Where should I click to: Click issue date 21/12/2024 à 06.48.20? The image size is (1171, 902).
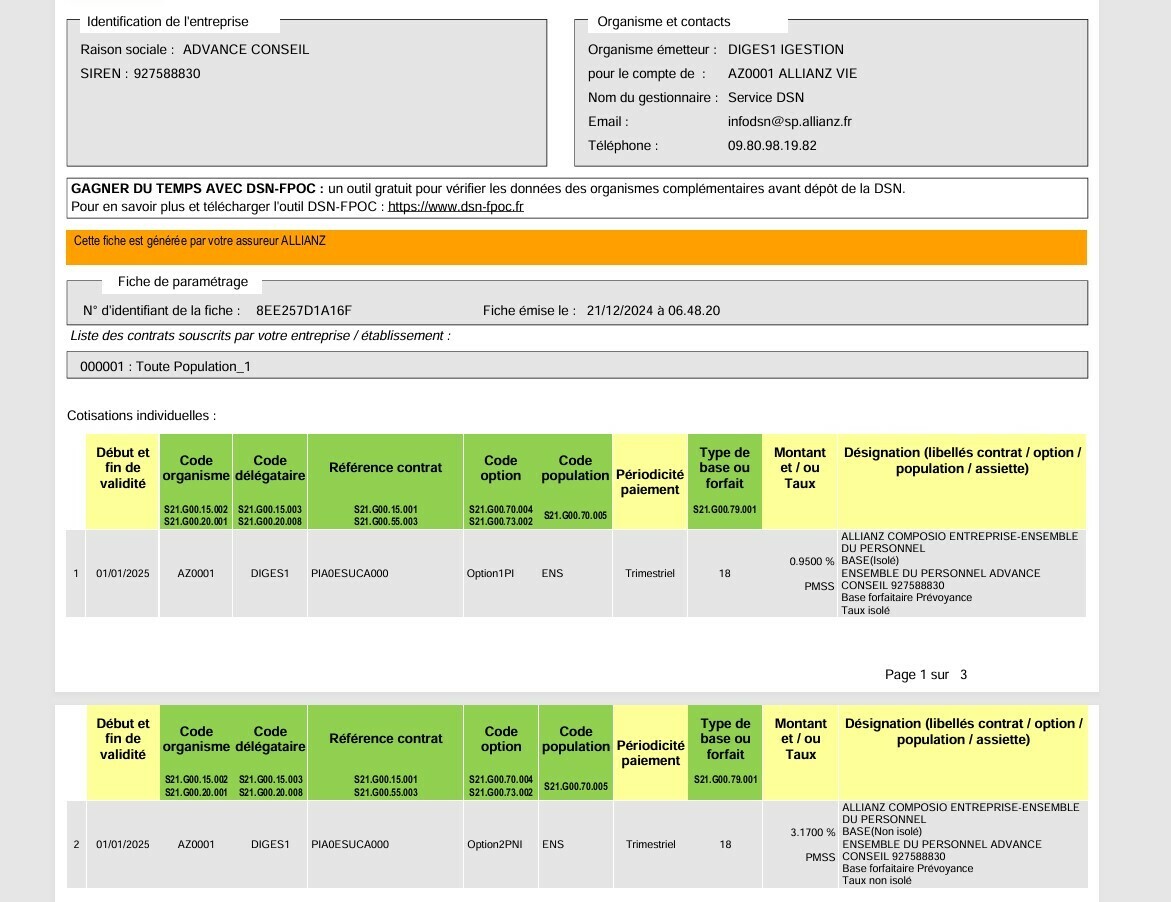(653, 311)
